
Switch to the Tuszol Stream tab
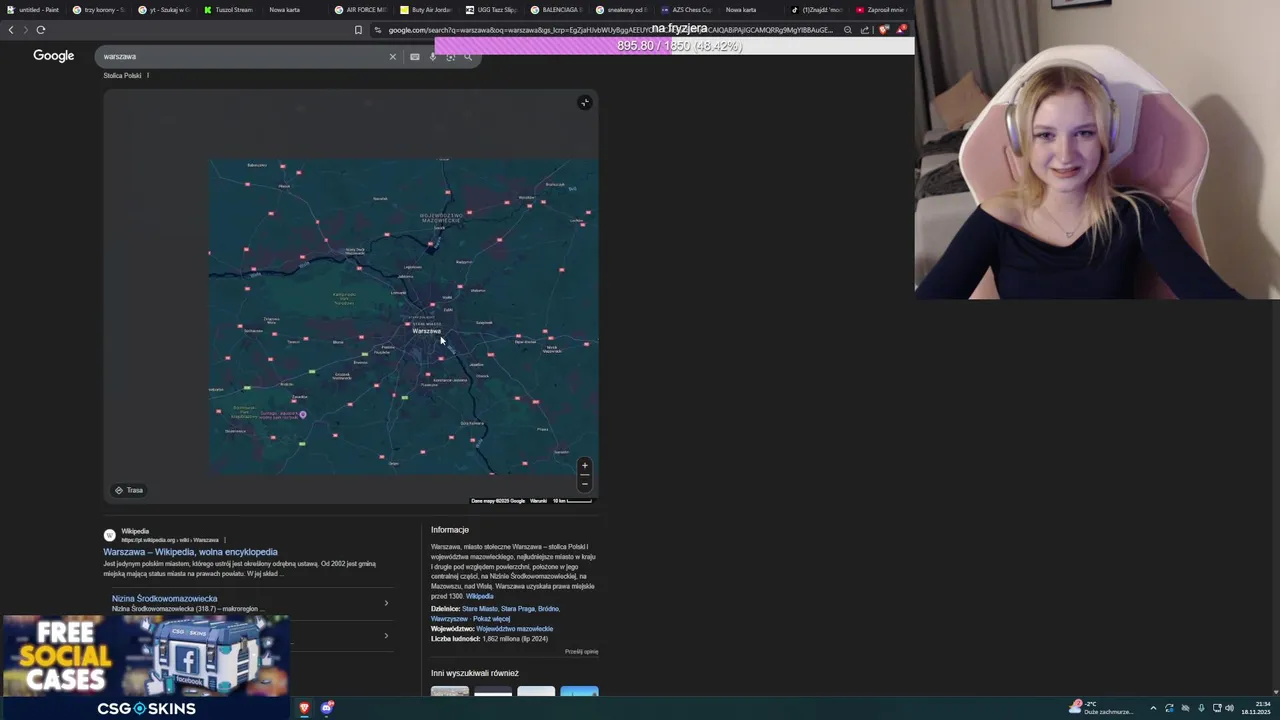[229, 10]
